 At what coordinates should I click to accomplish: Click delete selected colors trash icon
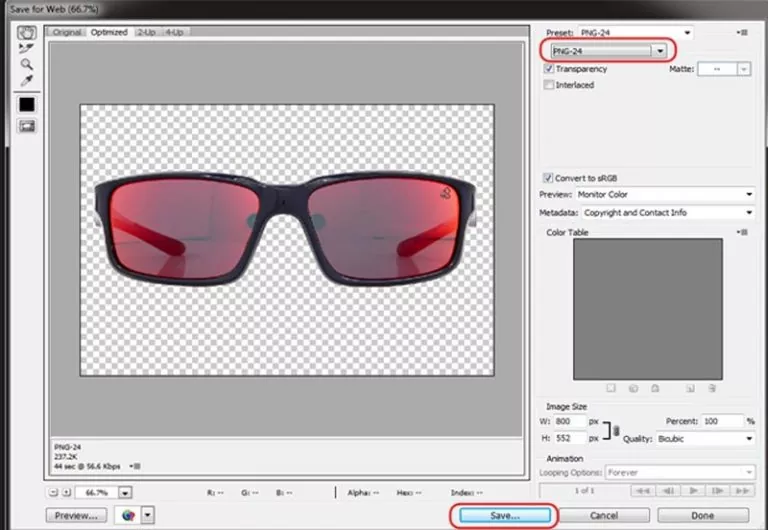(x=712, y=388)
